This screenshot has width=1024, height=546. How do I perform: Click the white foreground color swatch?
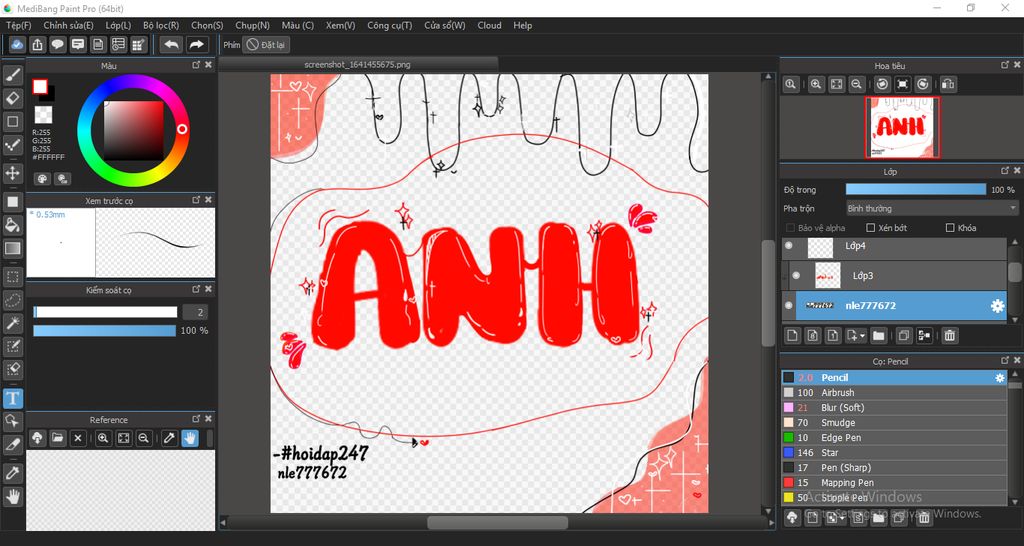click(x=40, y=87)
